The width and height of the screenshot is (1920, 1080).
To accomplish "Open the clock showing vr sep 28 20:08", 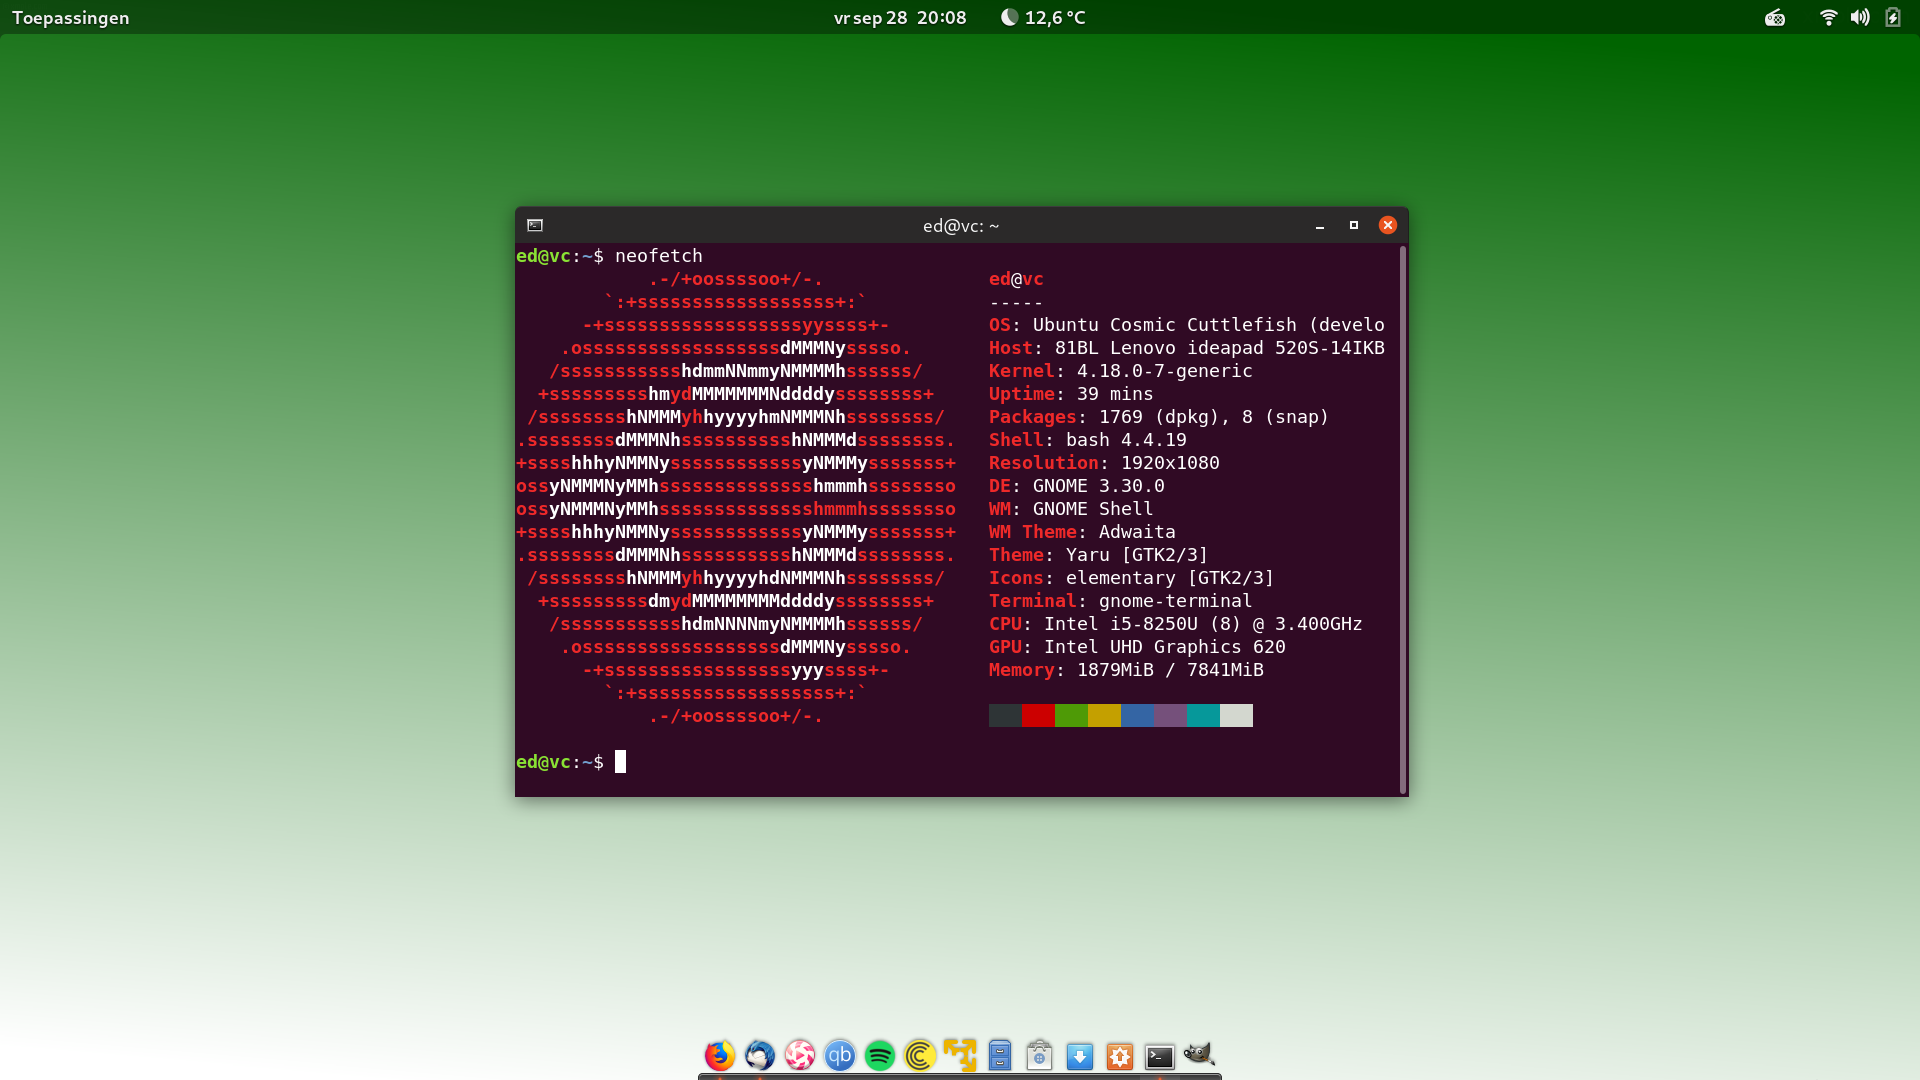I will tap(900, 17).
